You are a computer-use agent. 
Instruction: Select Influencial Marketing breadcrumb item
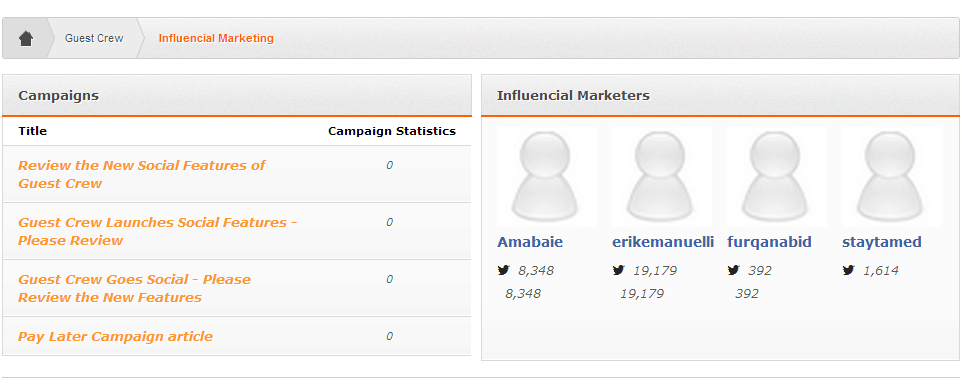coord(216,39)
